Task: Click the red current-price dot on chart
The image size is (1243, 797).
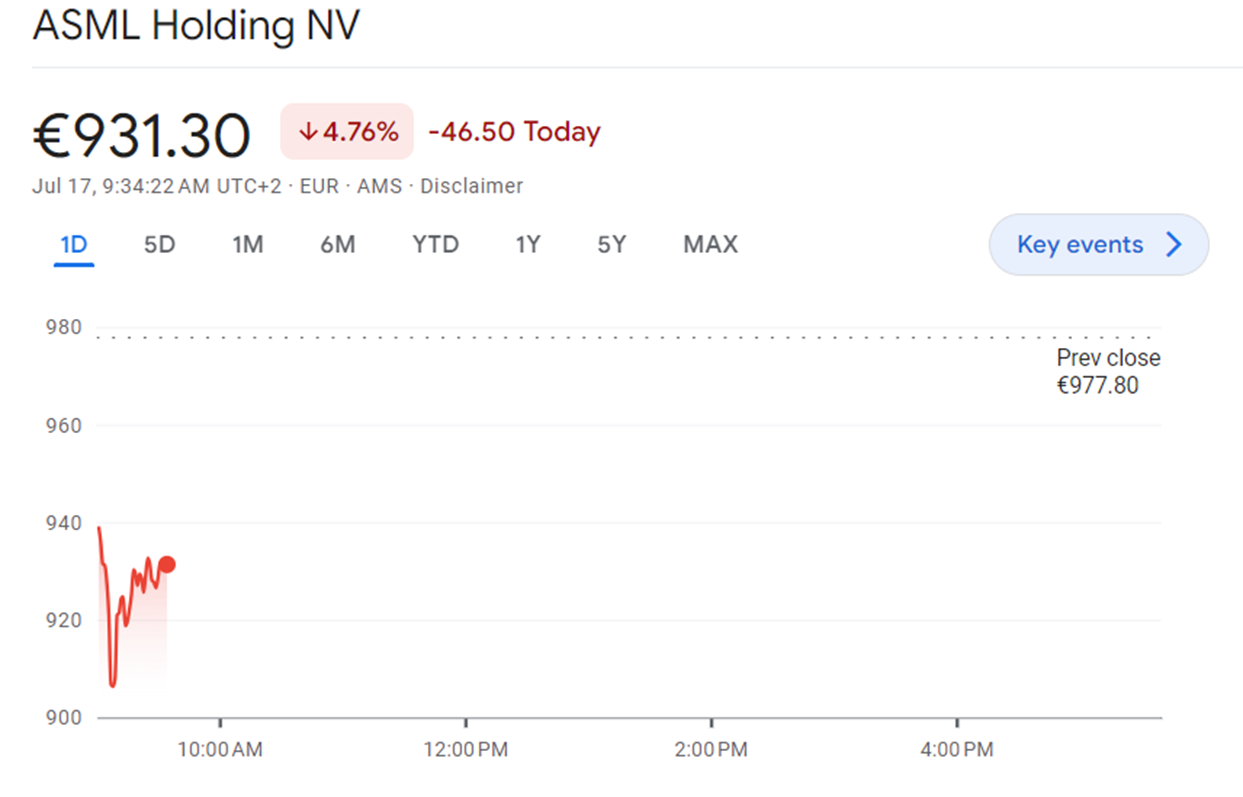Action: [167, 565]
